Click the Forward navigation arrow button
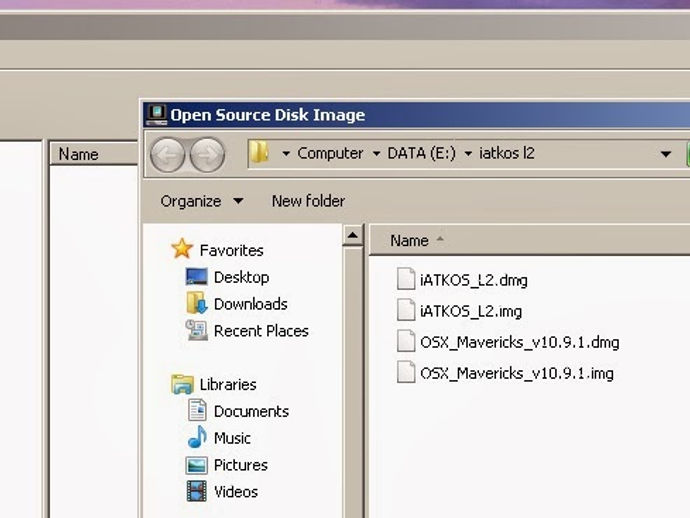The image size is (690, 518). [207, 154]
